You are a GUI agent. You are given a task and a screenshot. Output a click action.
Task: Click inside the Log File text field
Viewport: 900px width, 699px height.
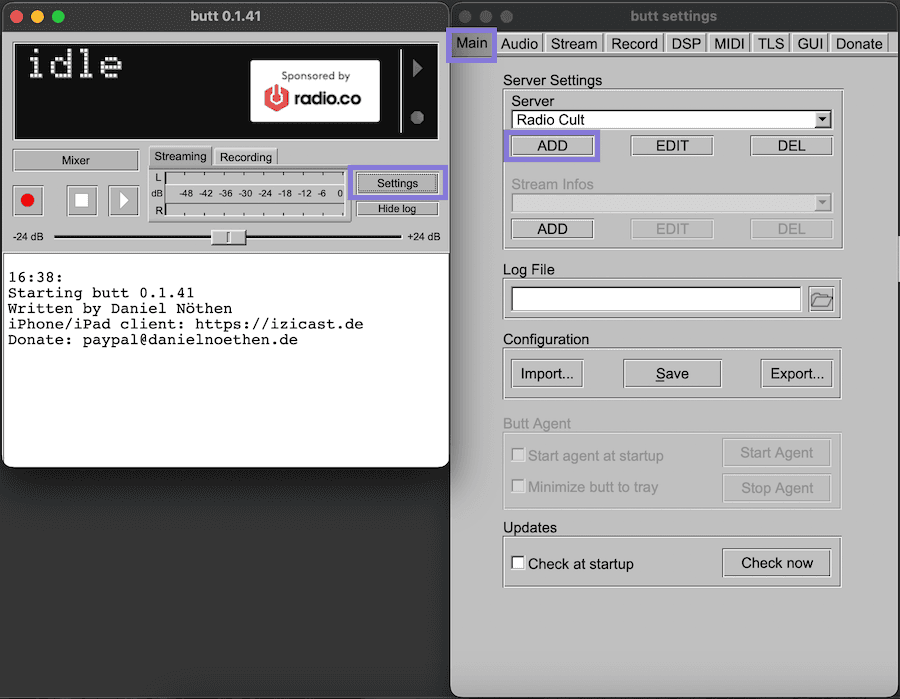click(655, 298)
